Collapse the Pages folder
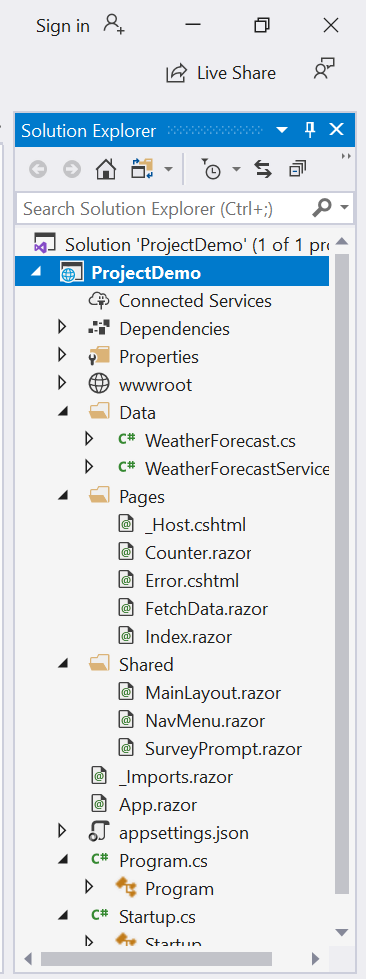Screen dimensions: 366x979 tap(63, 496)
